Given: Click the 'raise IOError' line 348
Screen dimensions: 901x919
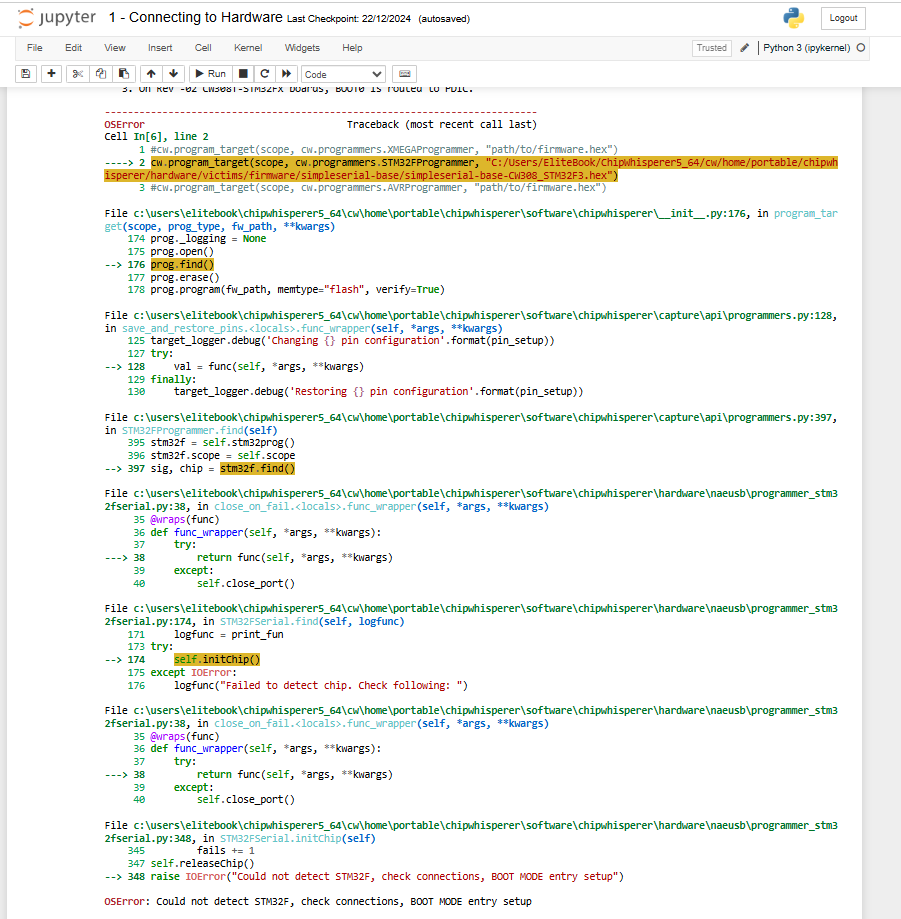Looking at the screenshot, I should coord(387,876).
